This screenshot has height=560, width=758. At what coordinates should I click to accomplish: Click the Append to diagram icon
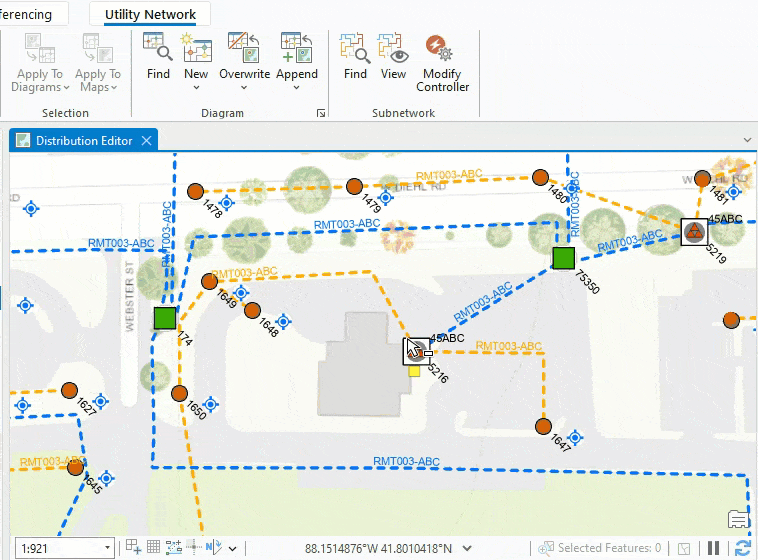(297, 47)
